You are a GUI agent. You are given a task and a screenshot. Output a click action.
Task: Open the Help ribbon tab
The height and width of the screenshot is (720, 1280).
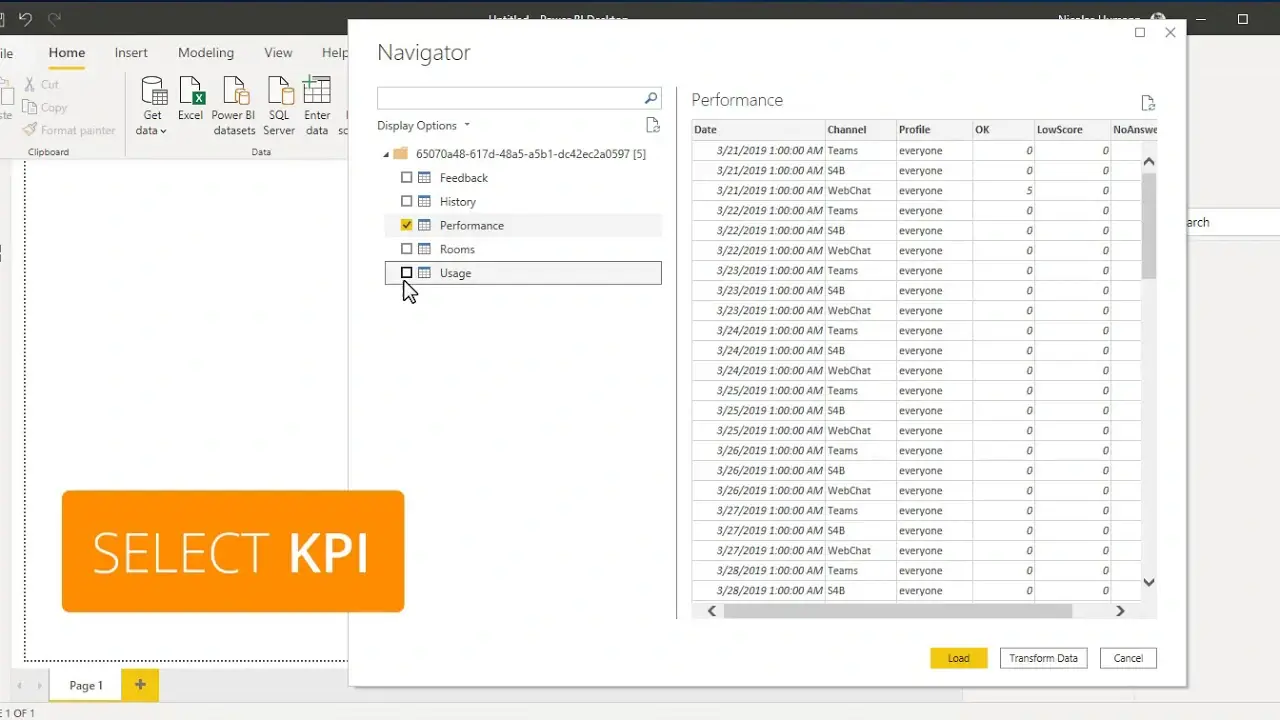pyautogui.click(x=334, y=53)
